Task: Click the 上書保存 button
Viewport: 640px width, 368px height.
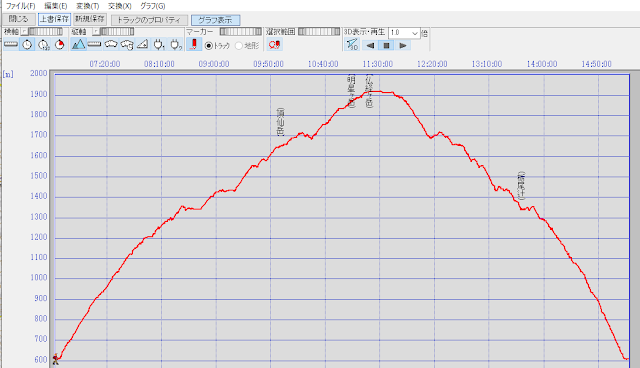Action: (54, 19)
